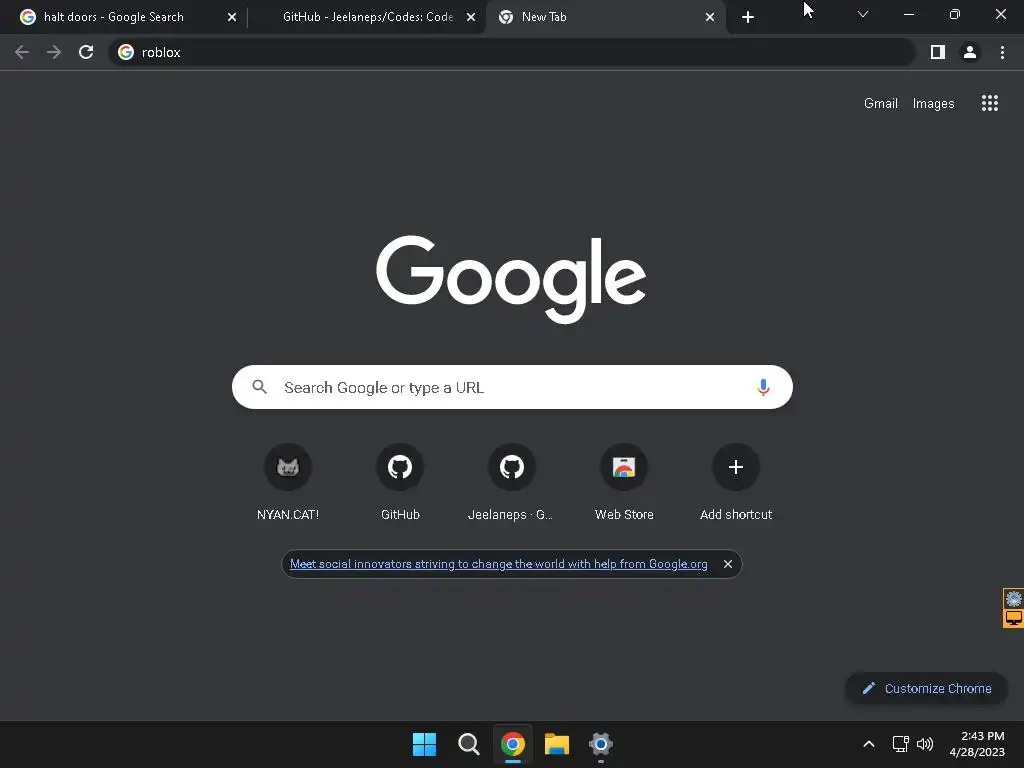
Task: Open the Jeelaneps GitHub shortcut
Action: click(x=511, y=482)
